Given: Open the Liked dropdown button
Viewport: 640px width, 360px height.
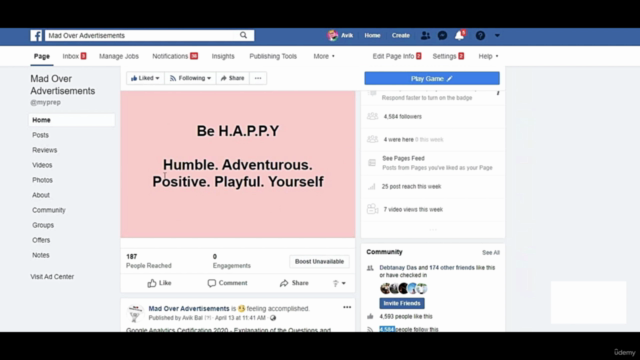Looking at the screenshot, I should 145,78.
